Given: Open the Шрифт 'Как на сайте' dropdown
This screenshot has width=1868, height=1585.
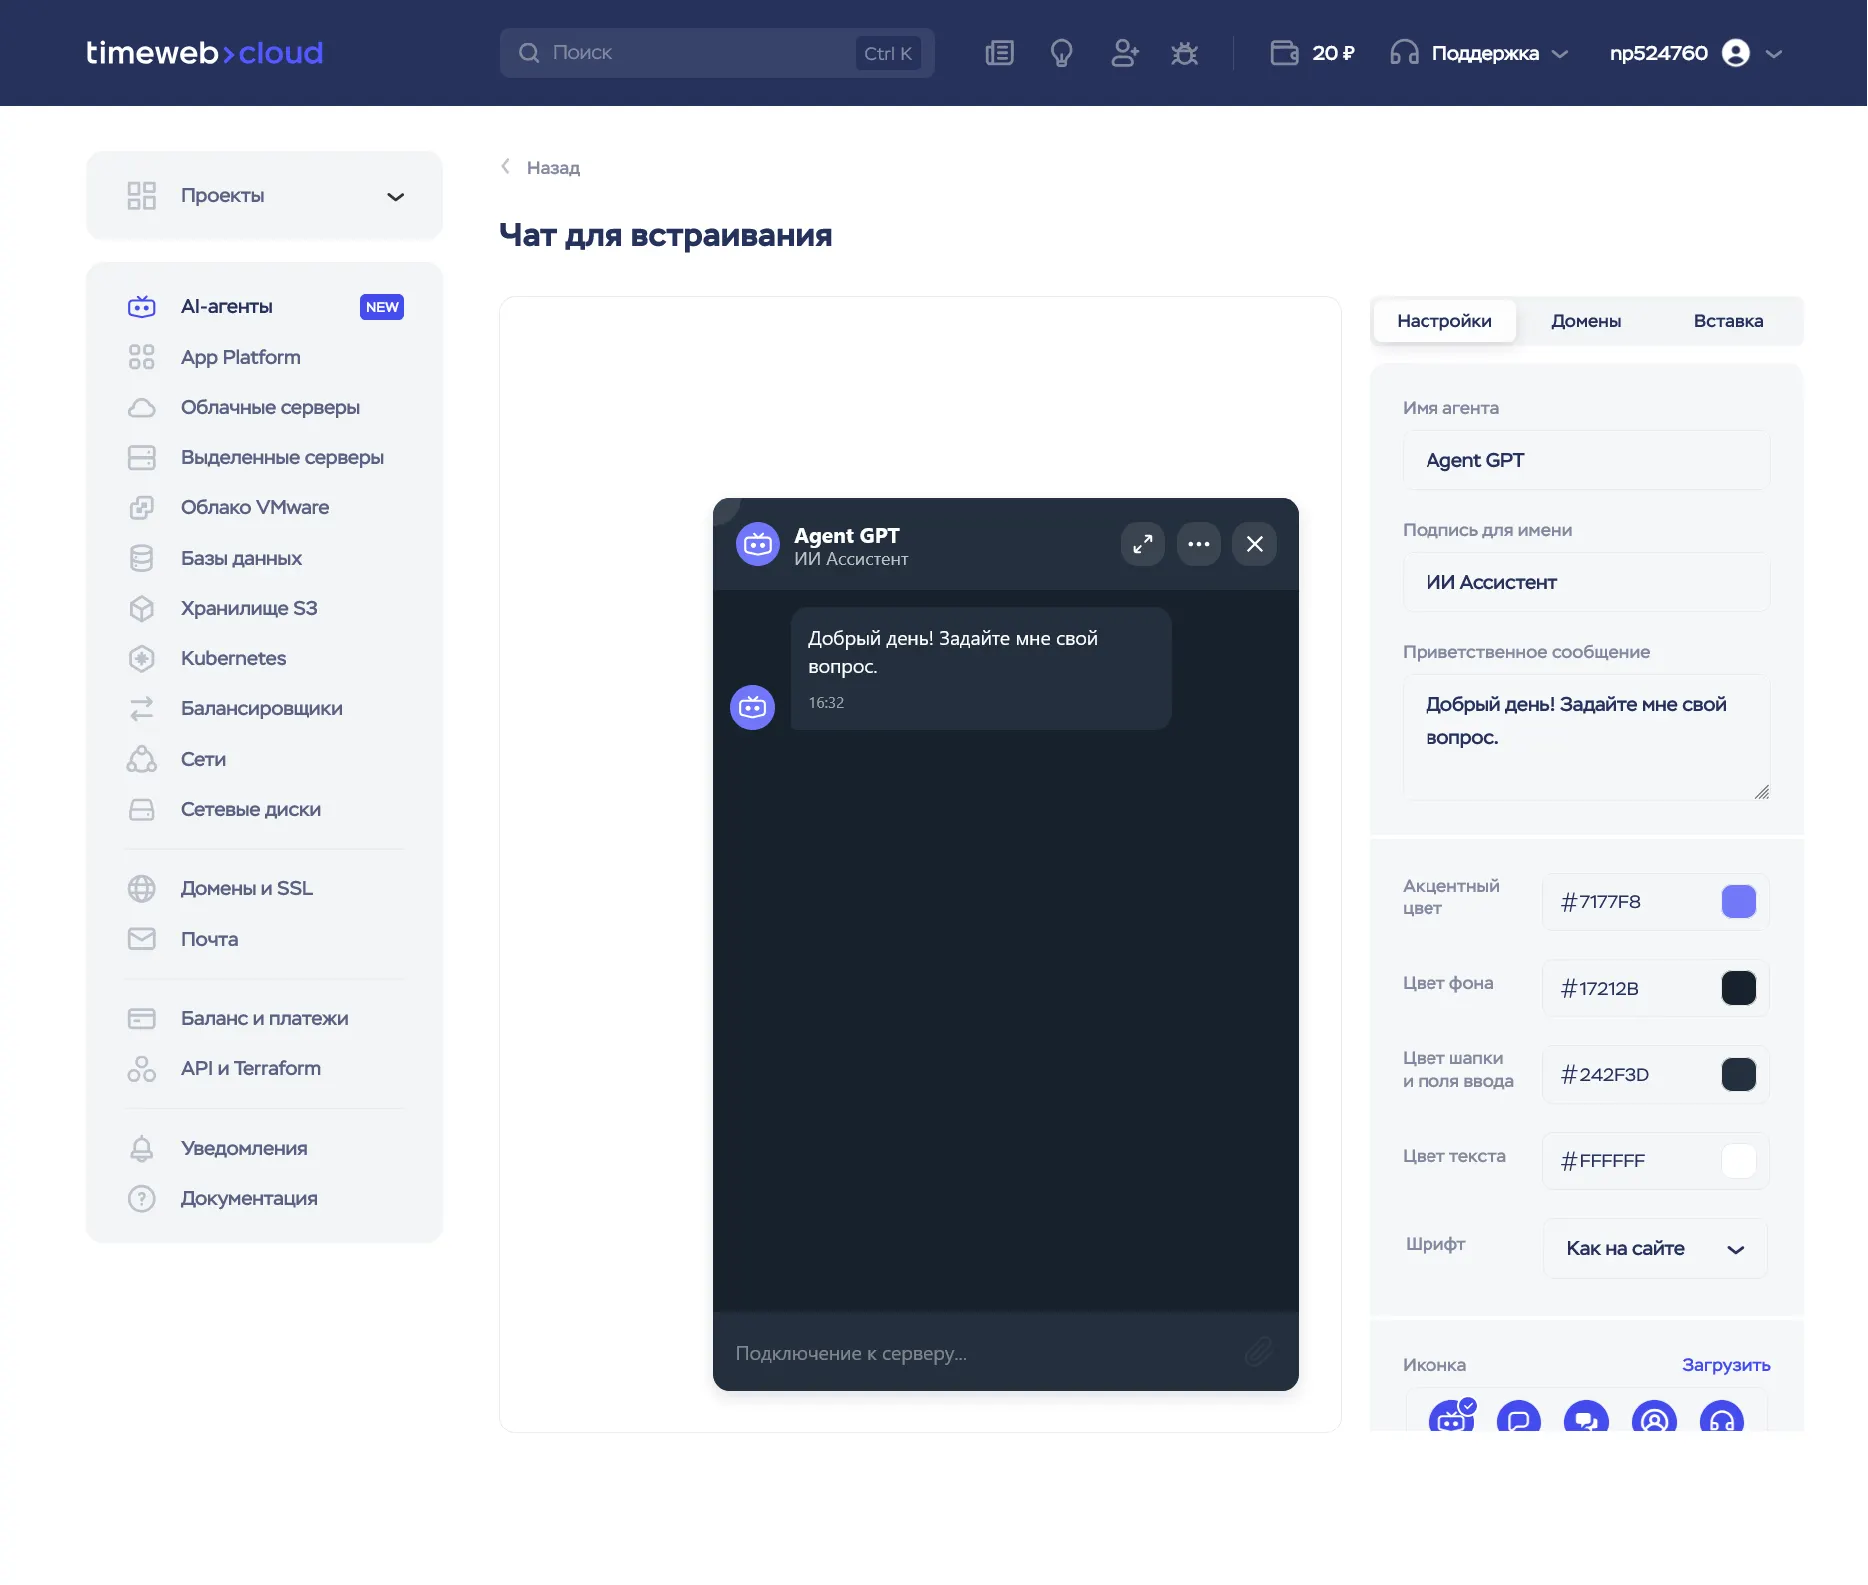Looking at the screenshot, I should coord(1655,1248).
